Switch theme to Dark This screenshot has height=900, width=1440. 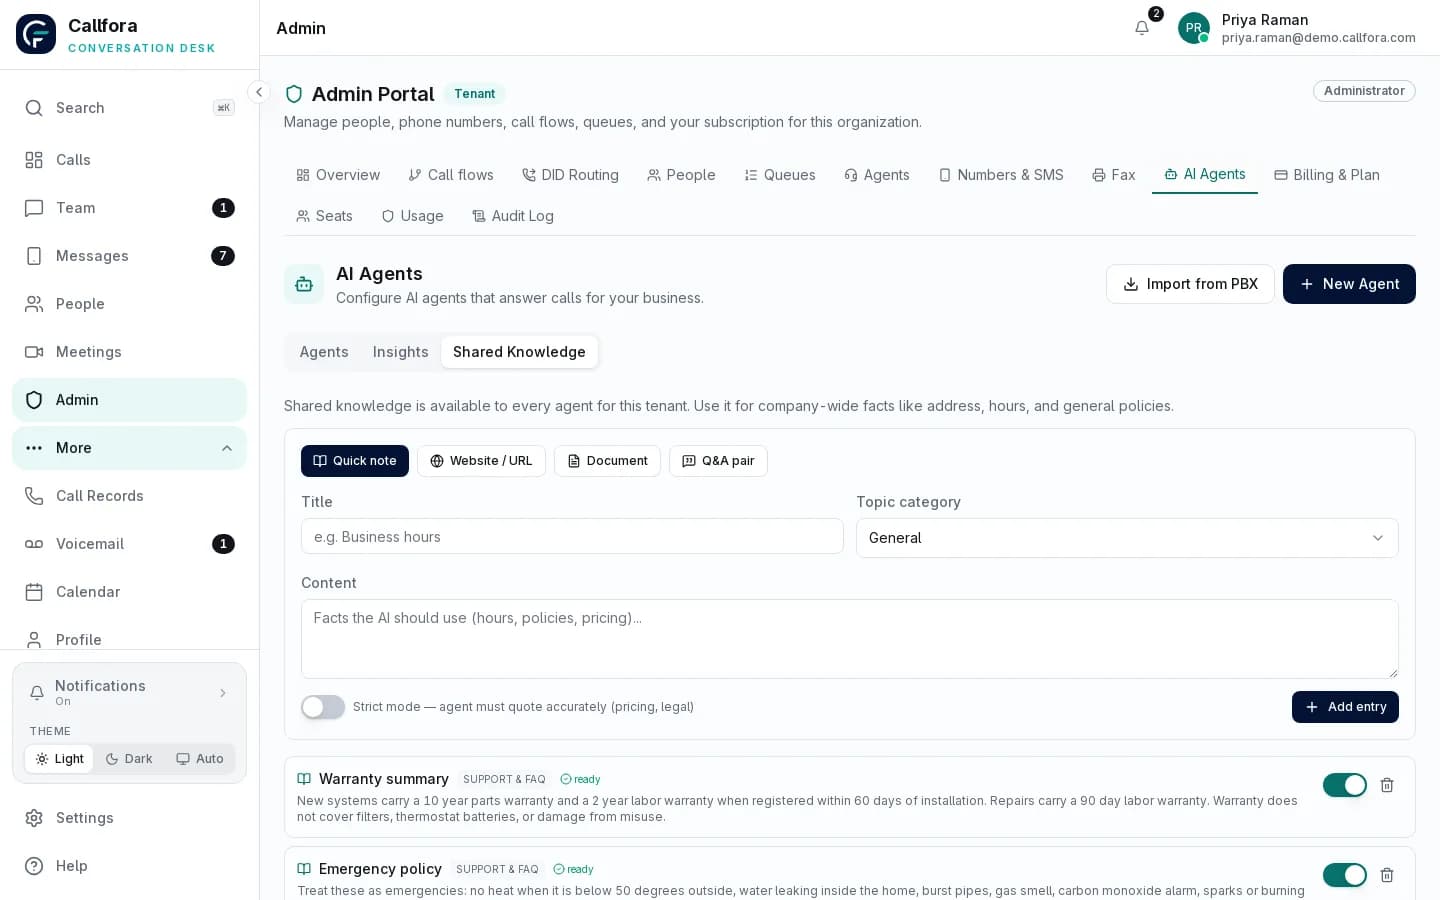click(x=129, y=759)
